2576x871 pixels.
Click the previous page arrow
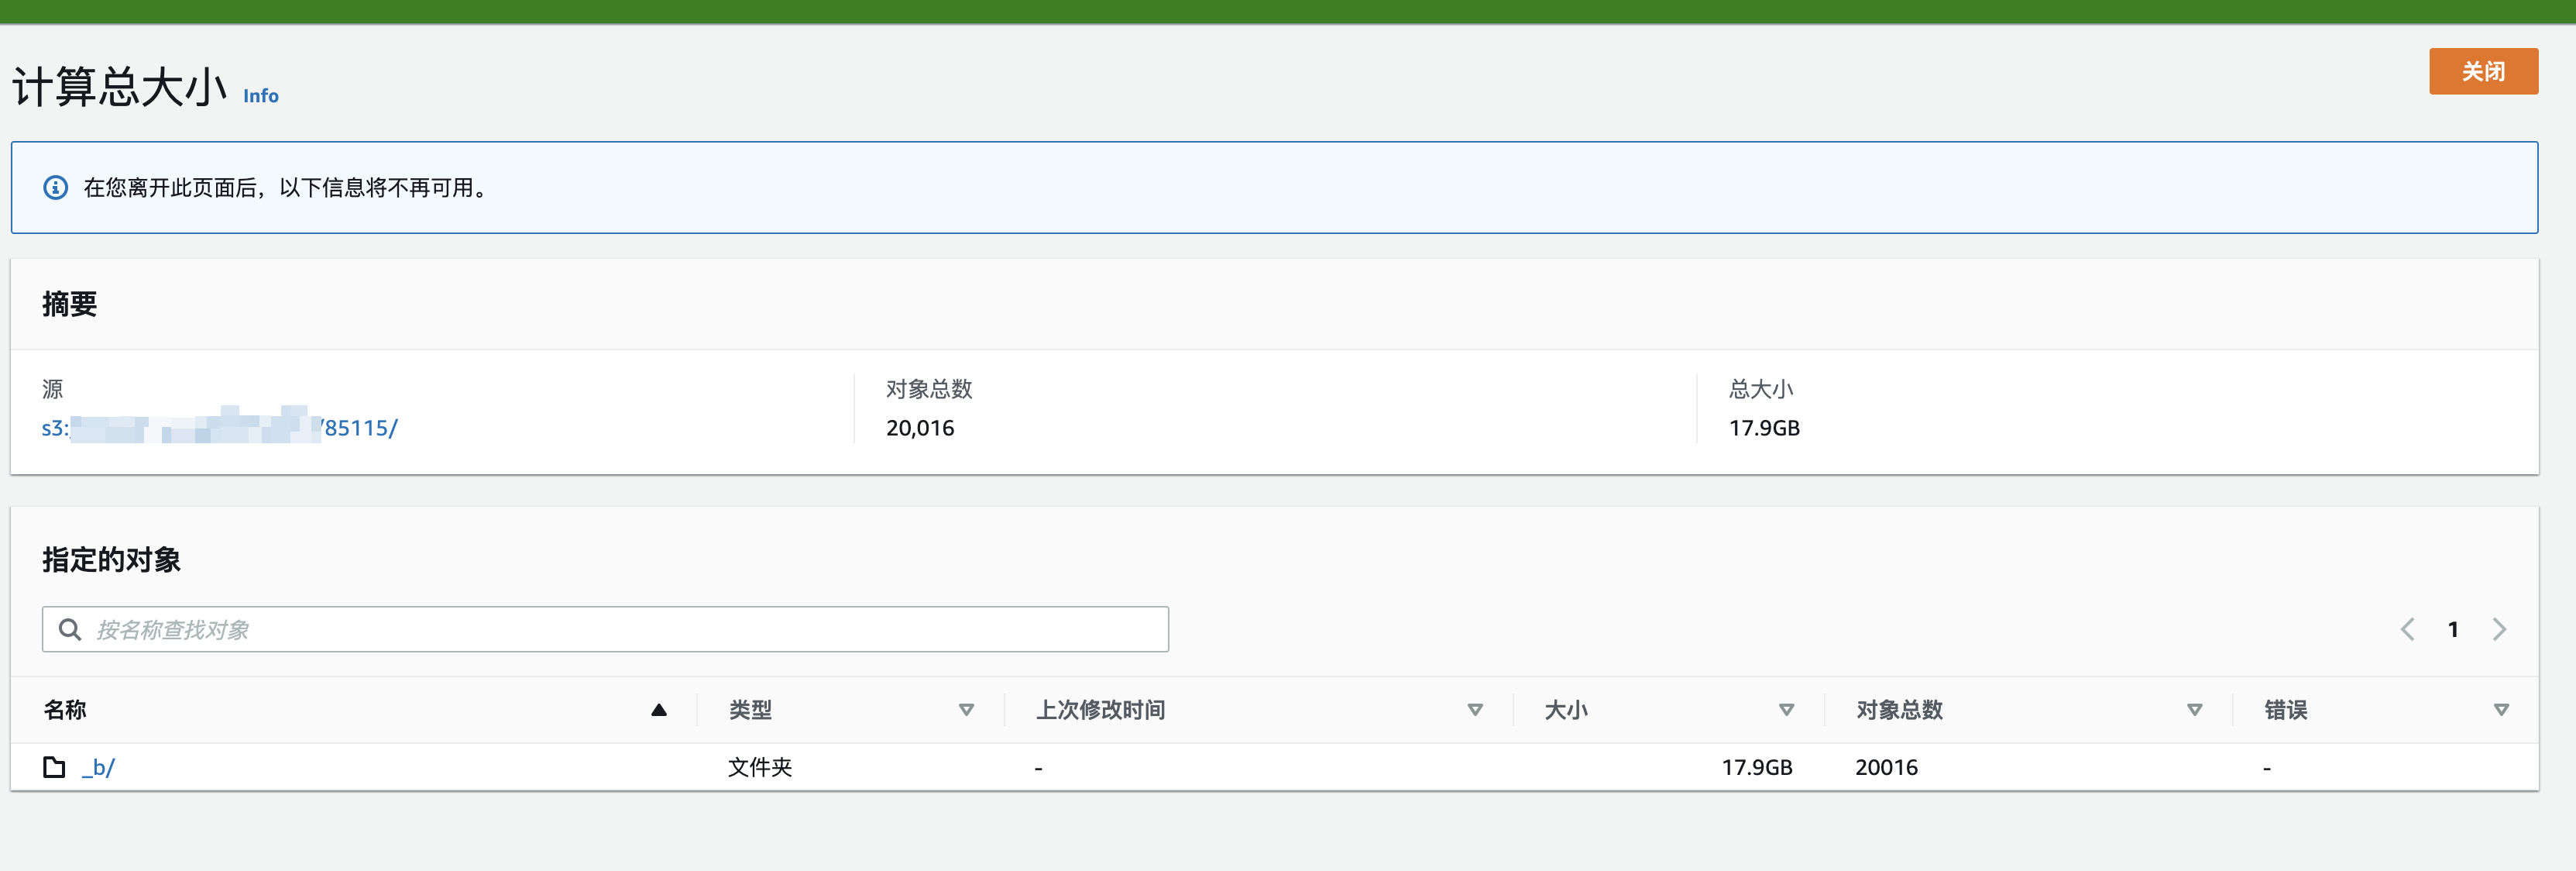pyautogui.click(x=2407, y=629)
